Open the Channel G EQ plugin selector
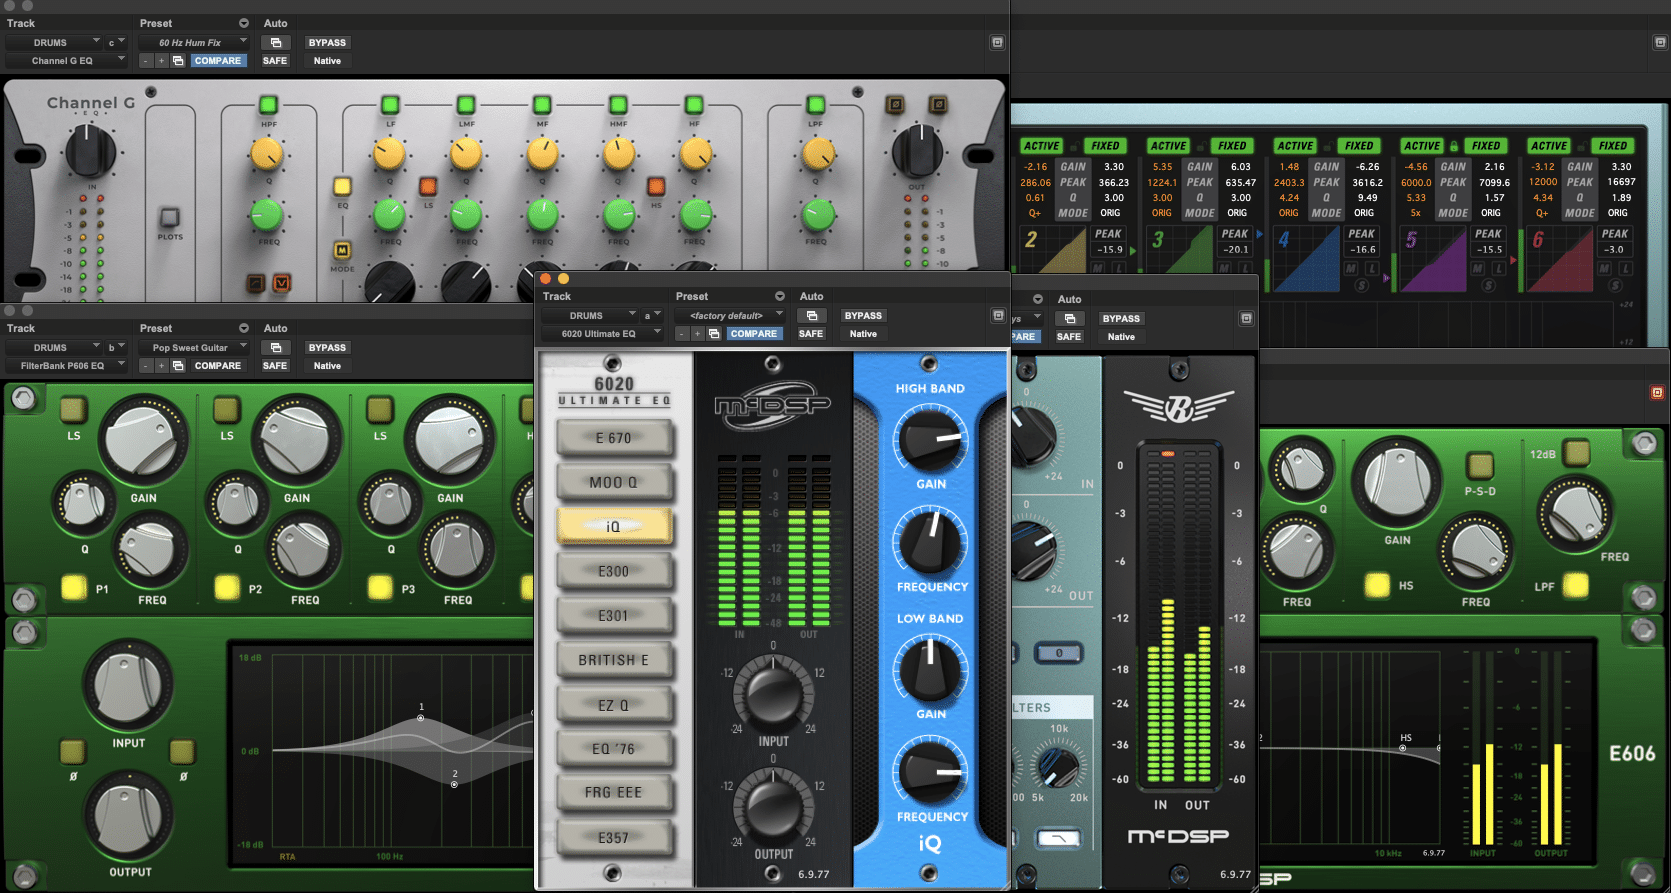1671x893 pixels. 67,60
